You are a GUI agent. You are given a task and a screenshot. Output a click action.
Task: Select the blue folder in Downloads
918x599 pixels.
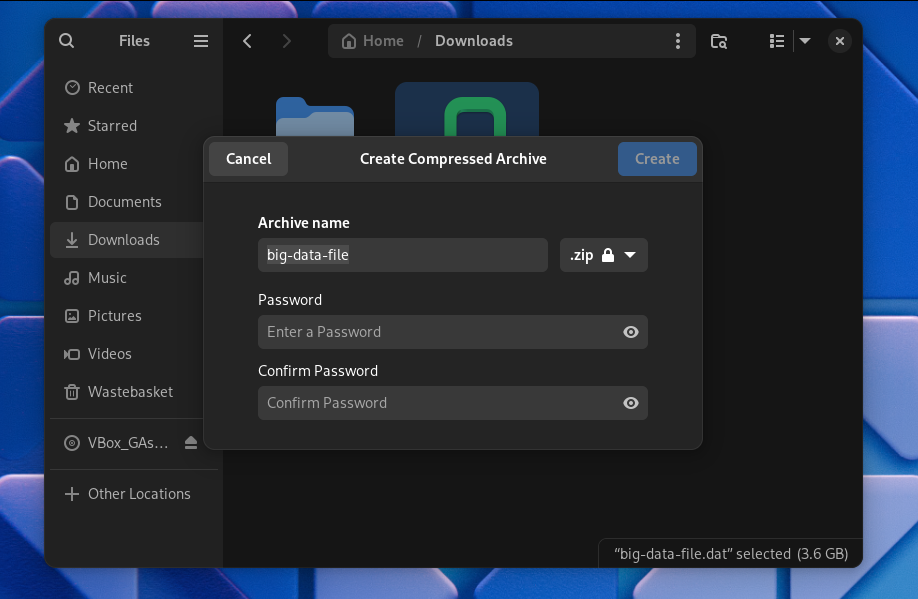point(315,116)
